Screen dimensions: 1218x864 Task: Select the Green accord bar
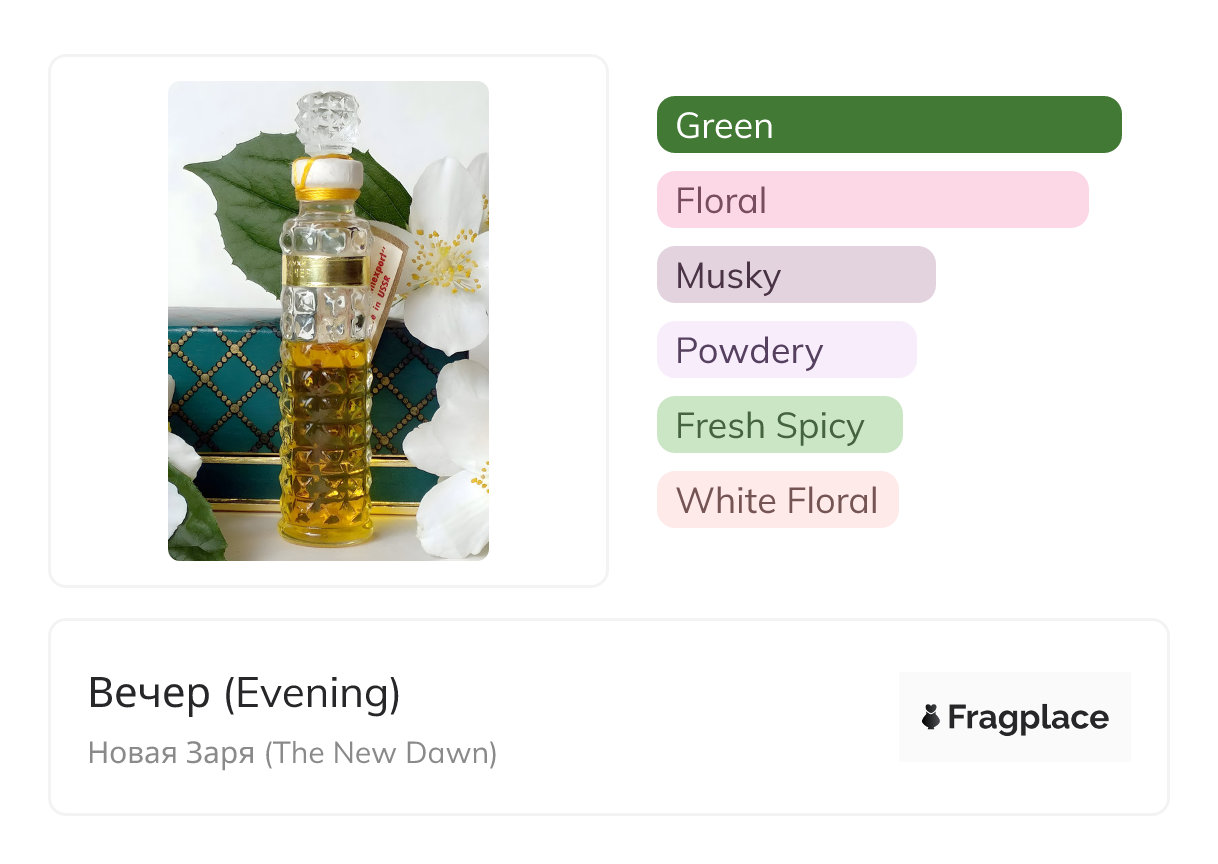(888, 125)
